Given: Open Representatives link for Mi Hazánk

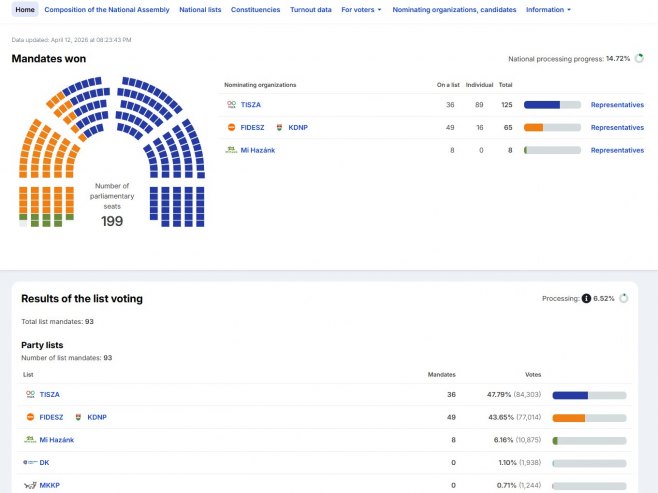Looking at the screenshot, I should coord(617,150).
